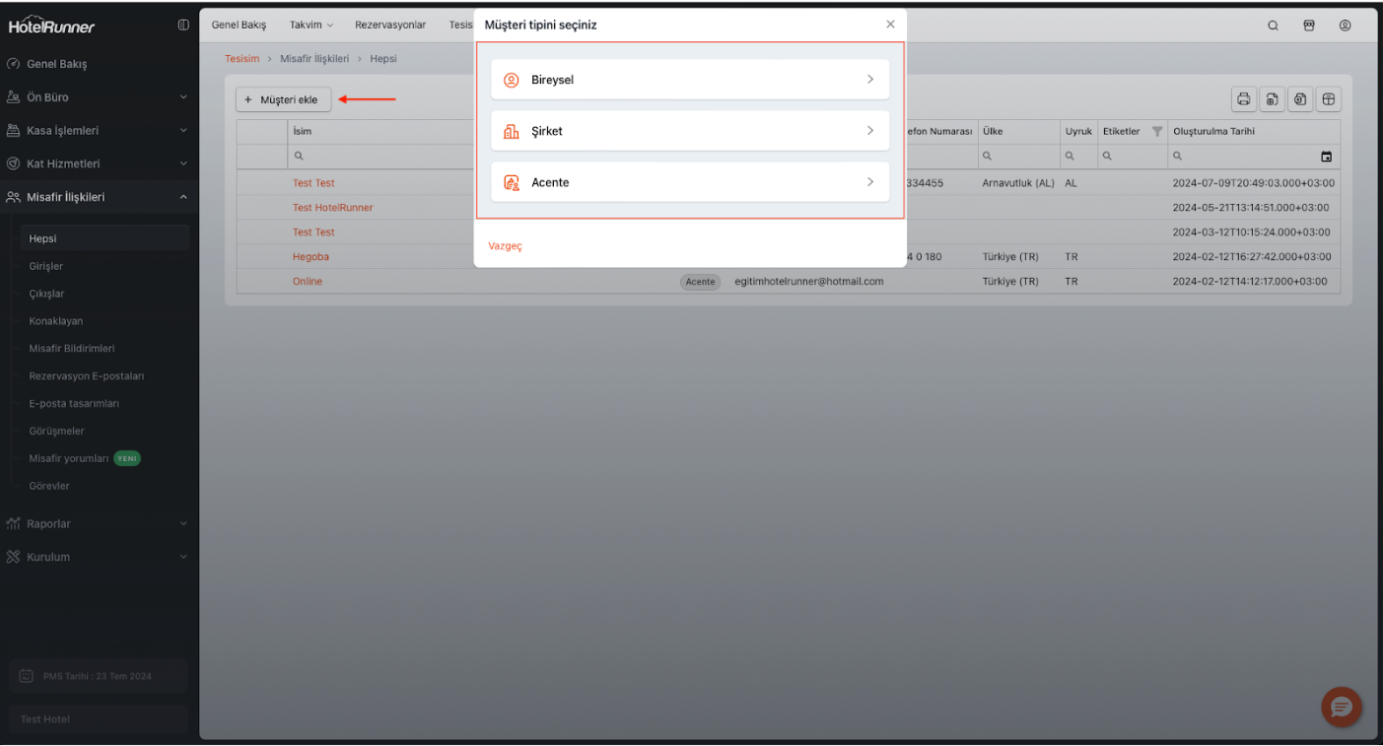The width and height of the screenshot is (1383, 746).
Task: Click the Müşteri ekle button
Action: [283, 99]
